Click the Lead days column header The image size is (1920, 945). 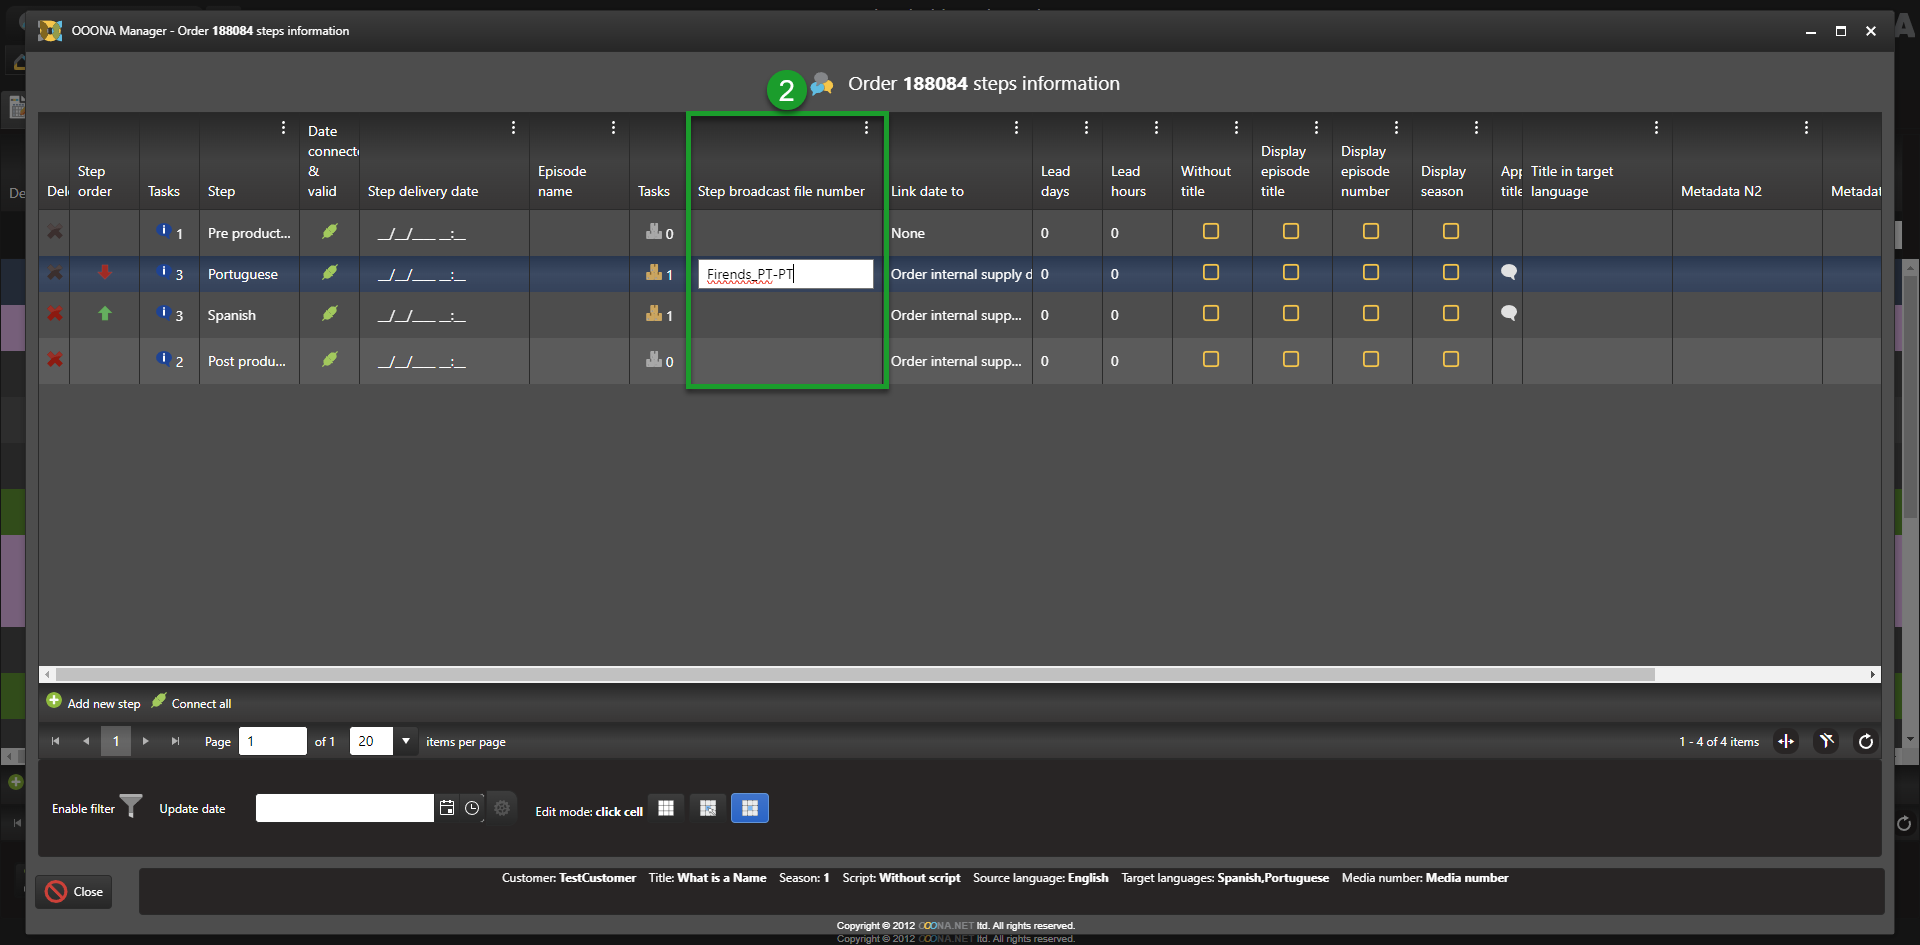coord(1055,181)
